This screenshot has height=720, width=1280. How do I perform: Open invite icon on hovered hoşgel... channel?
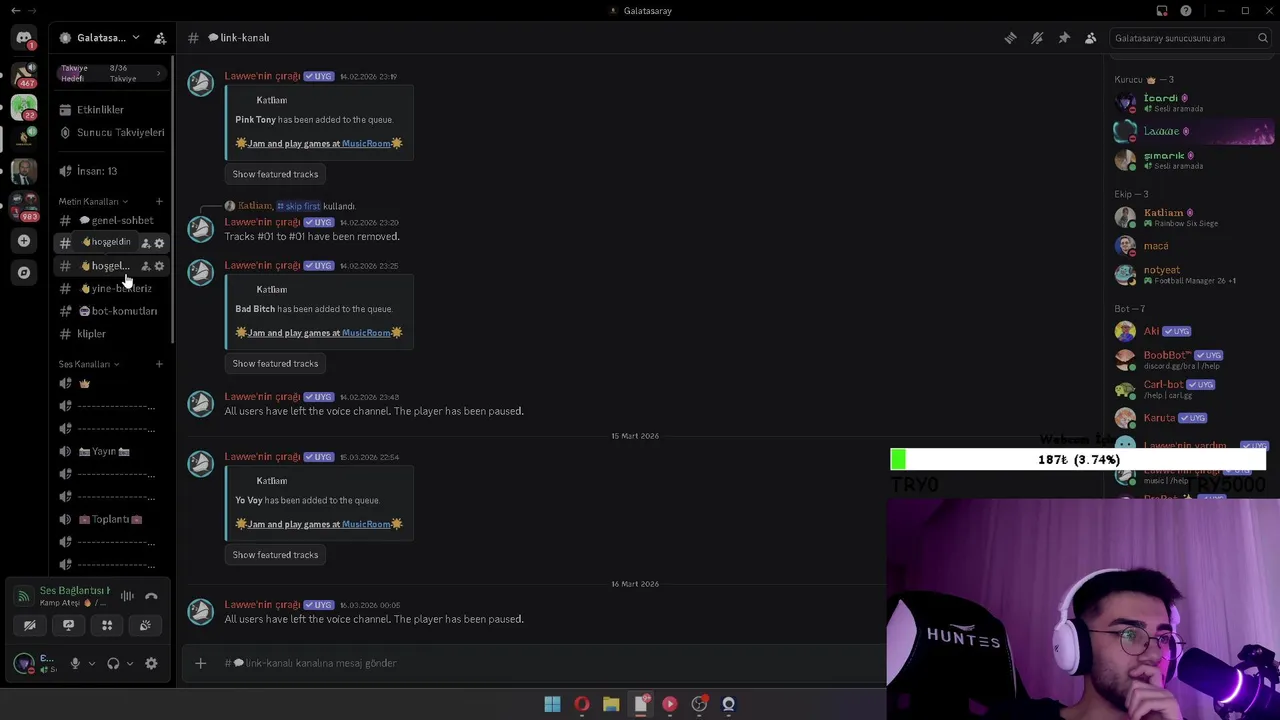click(145, 266)
